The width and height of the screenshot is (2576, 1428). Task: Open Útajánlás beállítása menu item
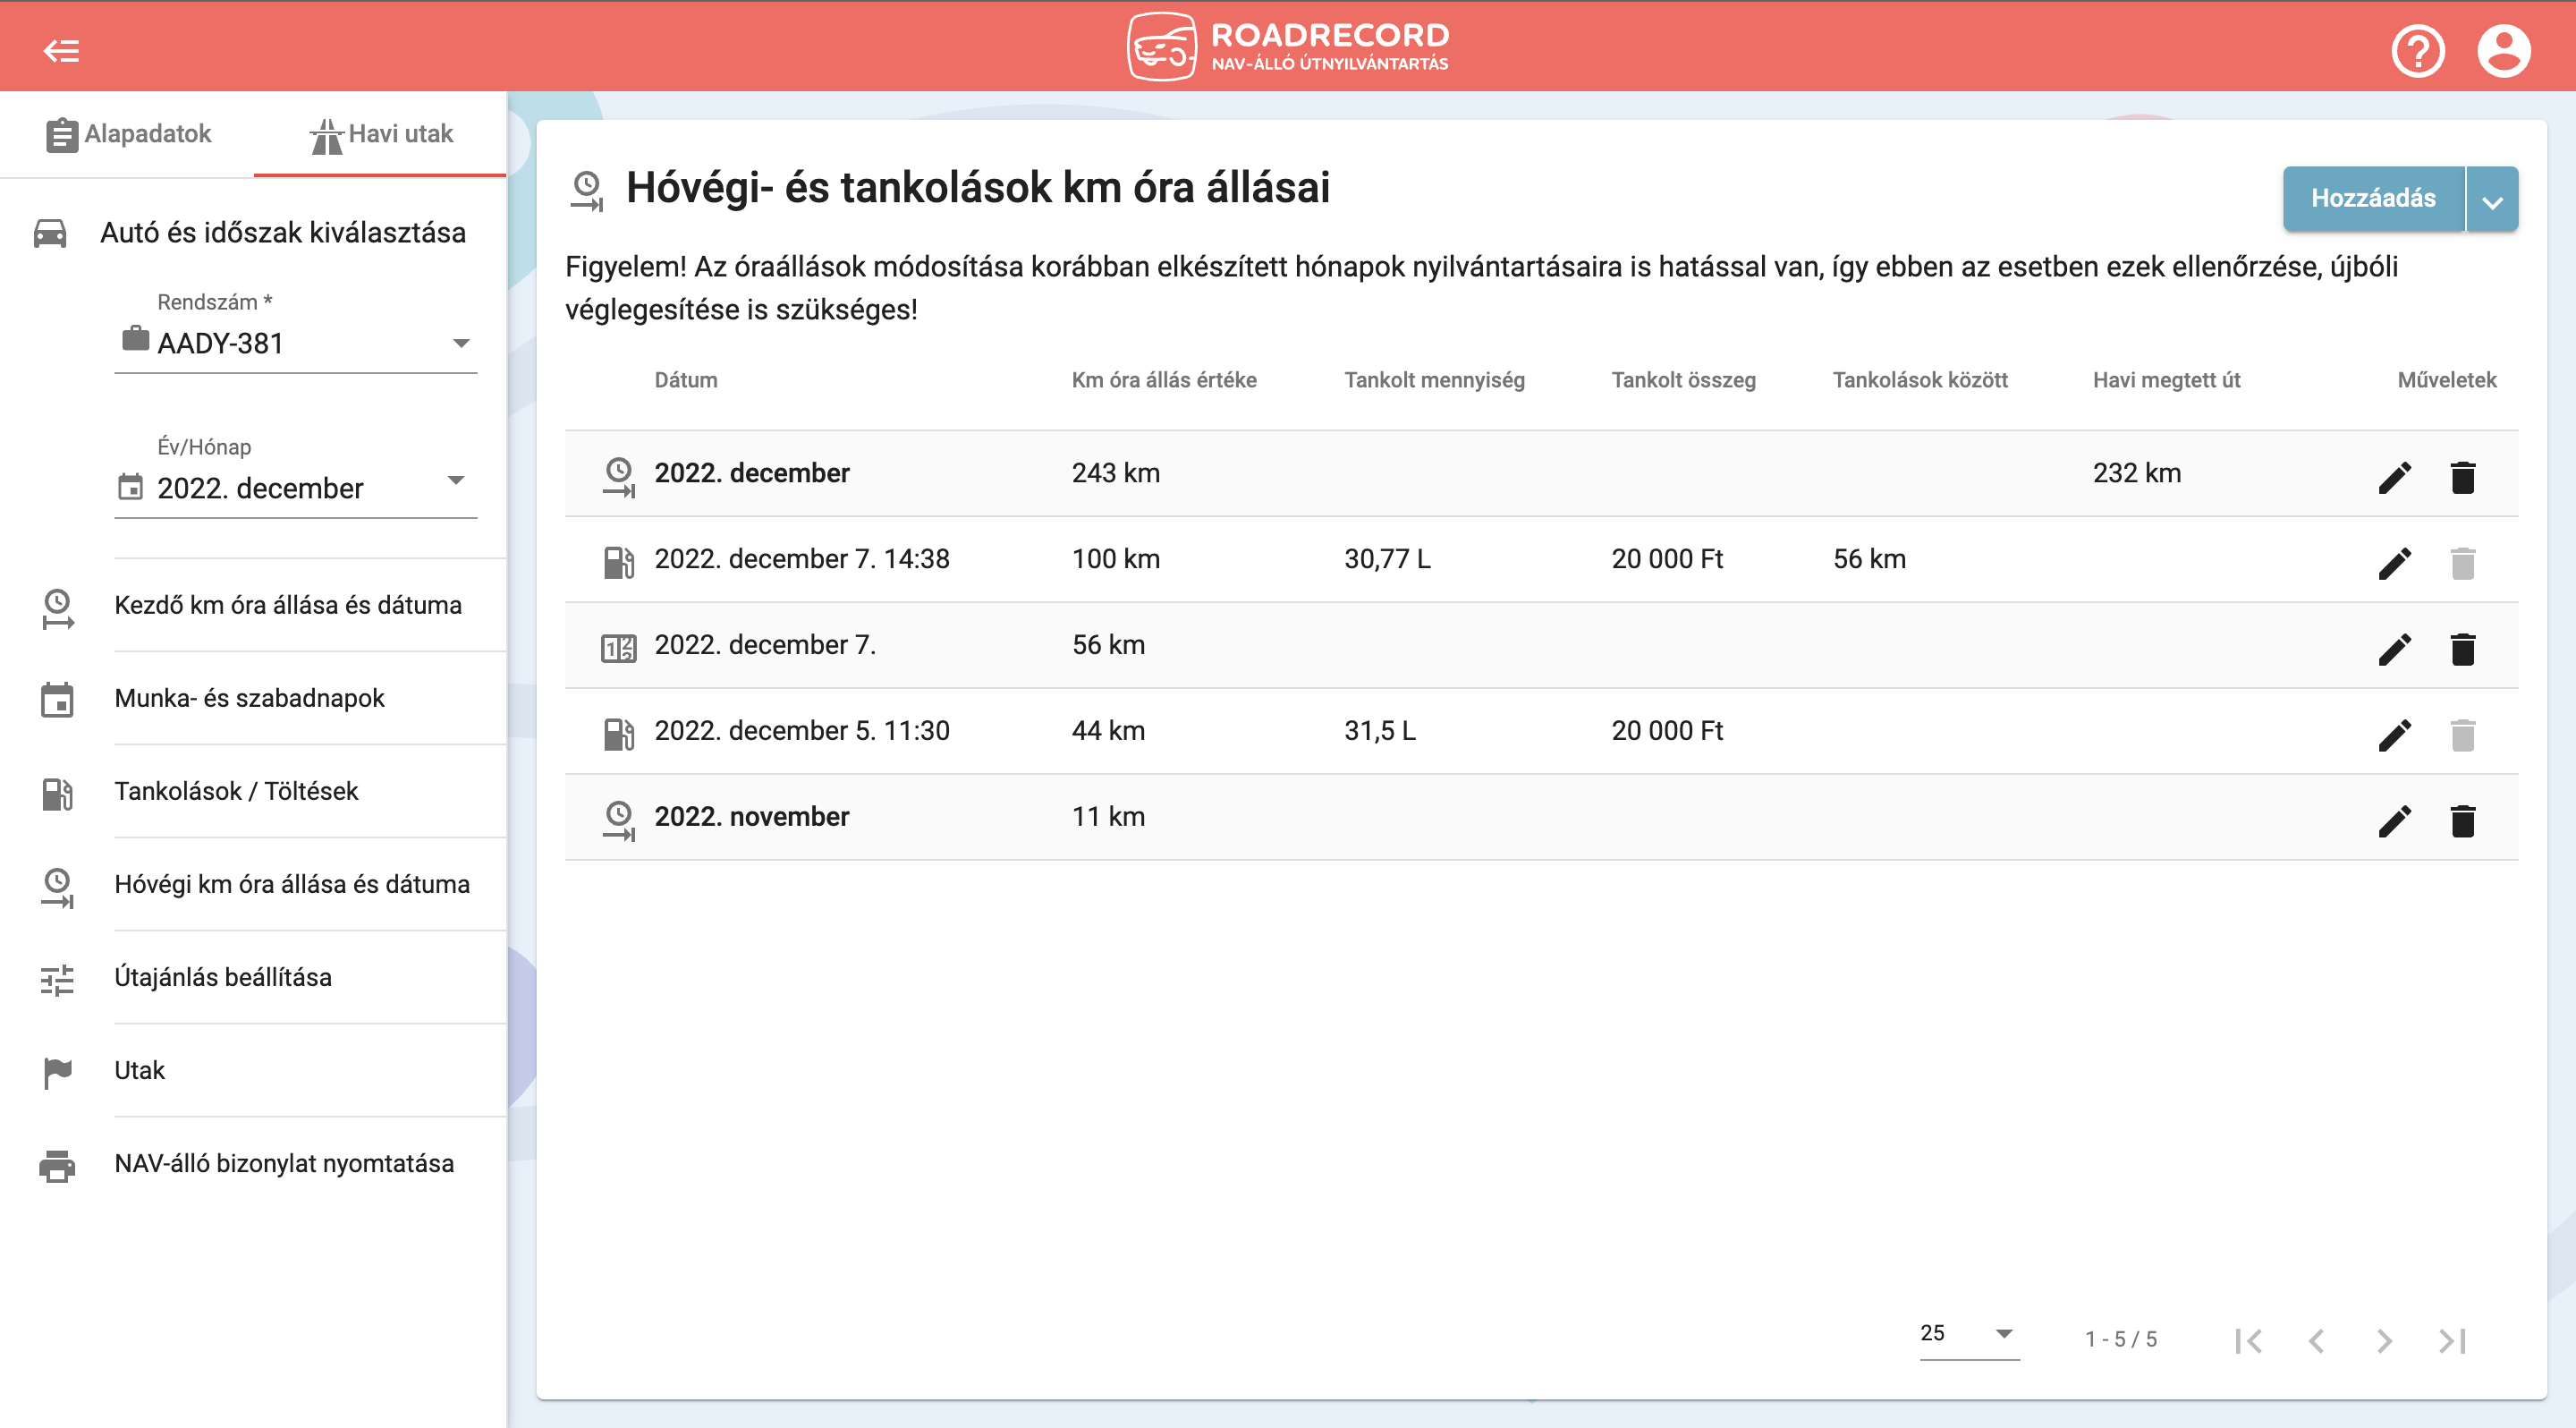[223, 977]
